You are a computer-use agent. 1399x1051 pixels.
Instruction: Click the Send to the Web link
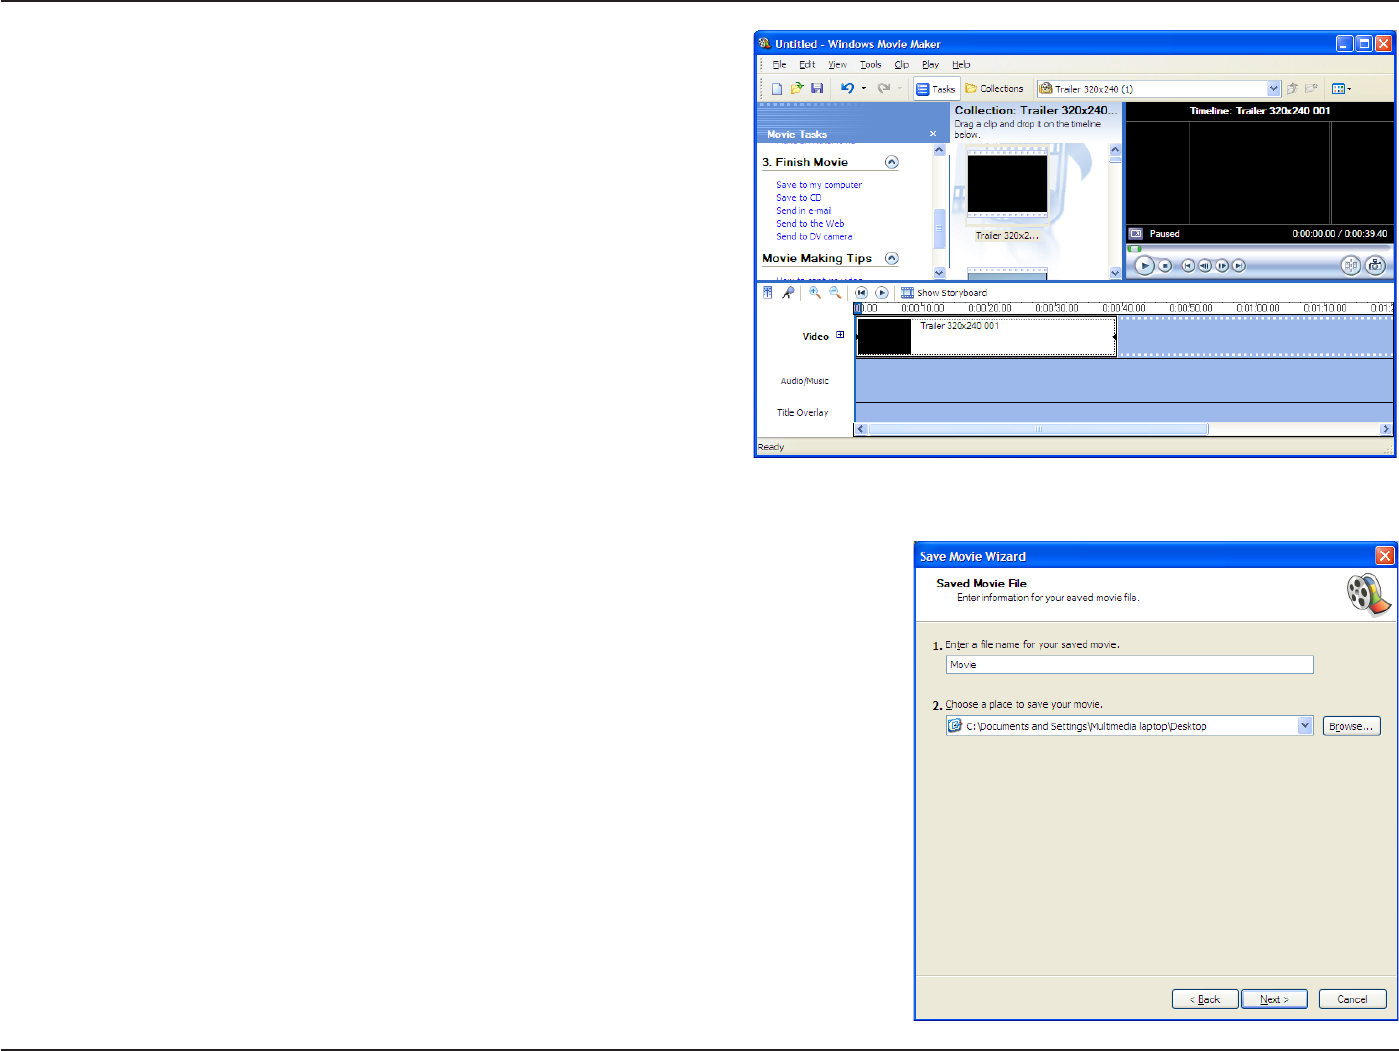(x=810, y=224)
